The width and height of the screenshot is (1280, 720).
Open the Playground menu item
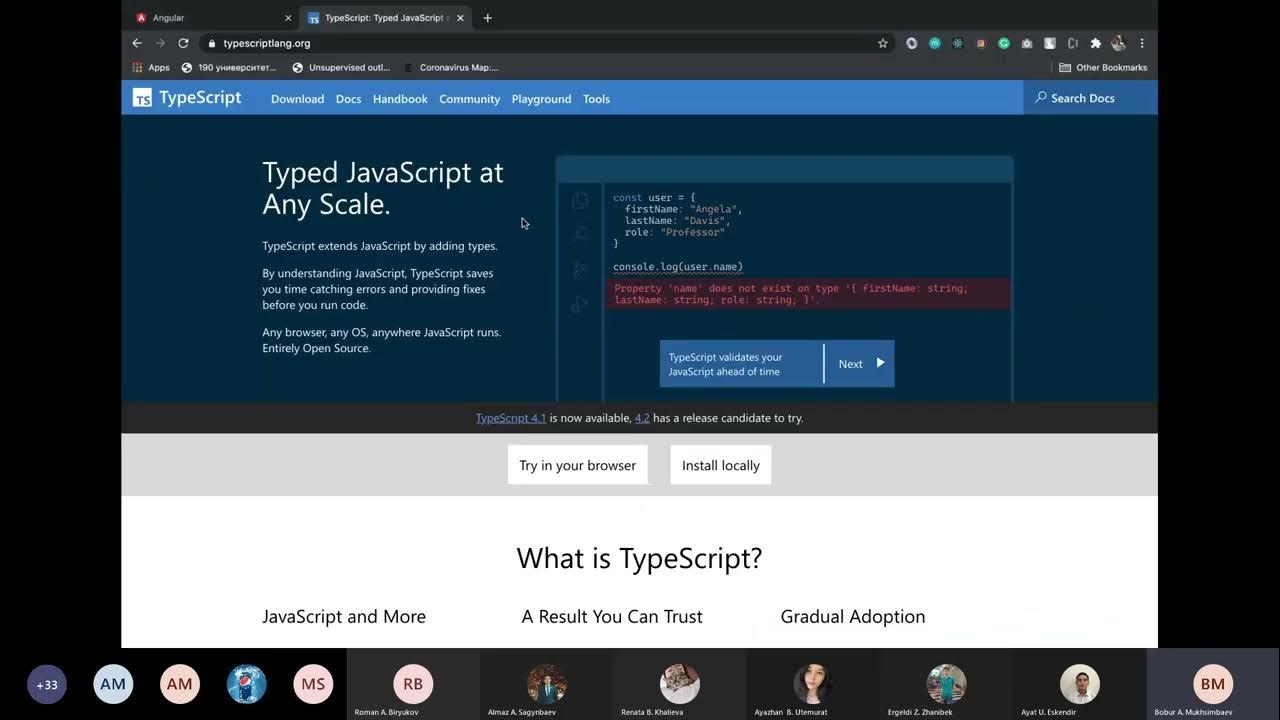click(541, 99)
